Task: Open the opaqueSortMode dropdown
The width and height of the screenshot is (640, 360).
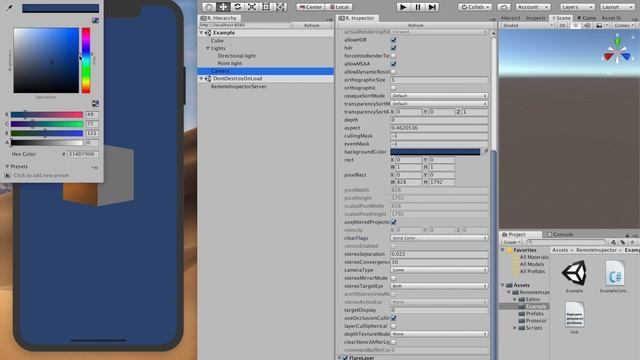Action: click(439, 96)
